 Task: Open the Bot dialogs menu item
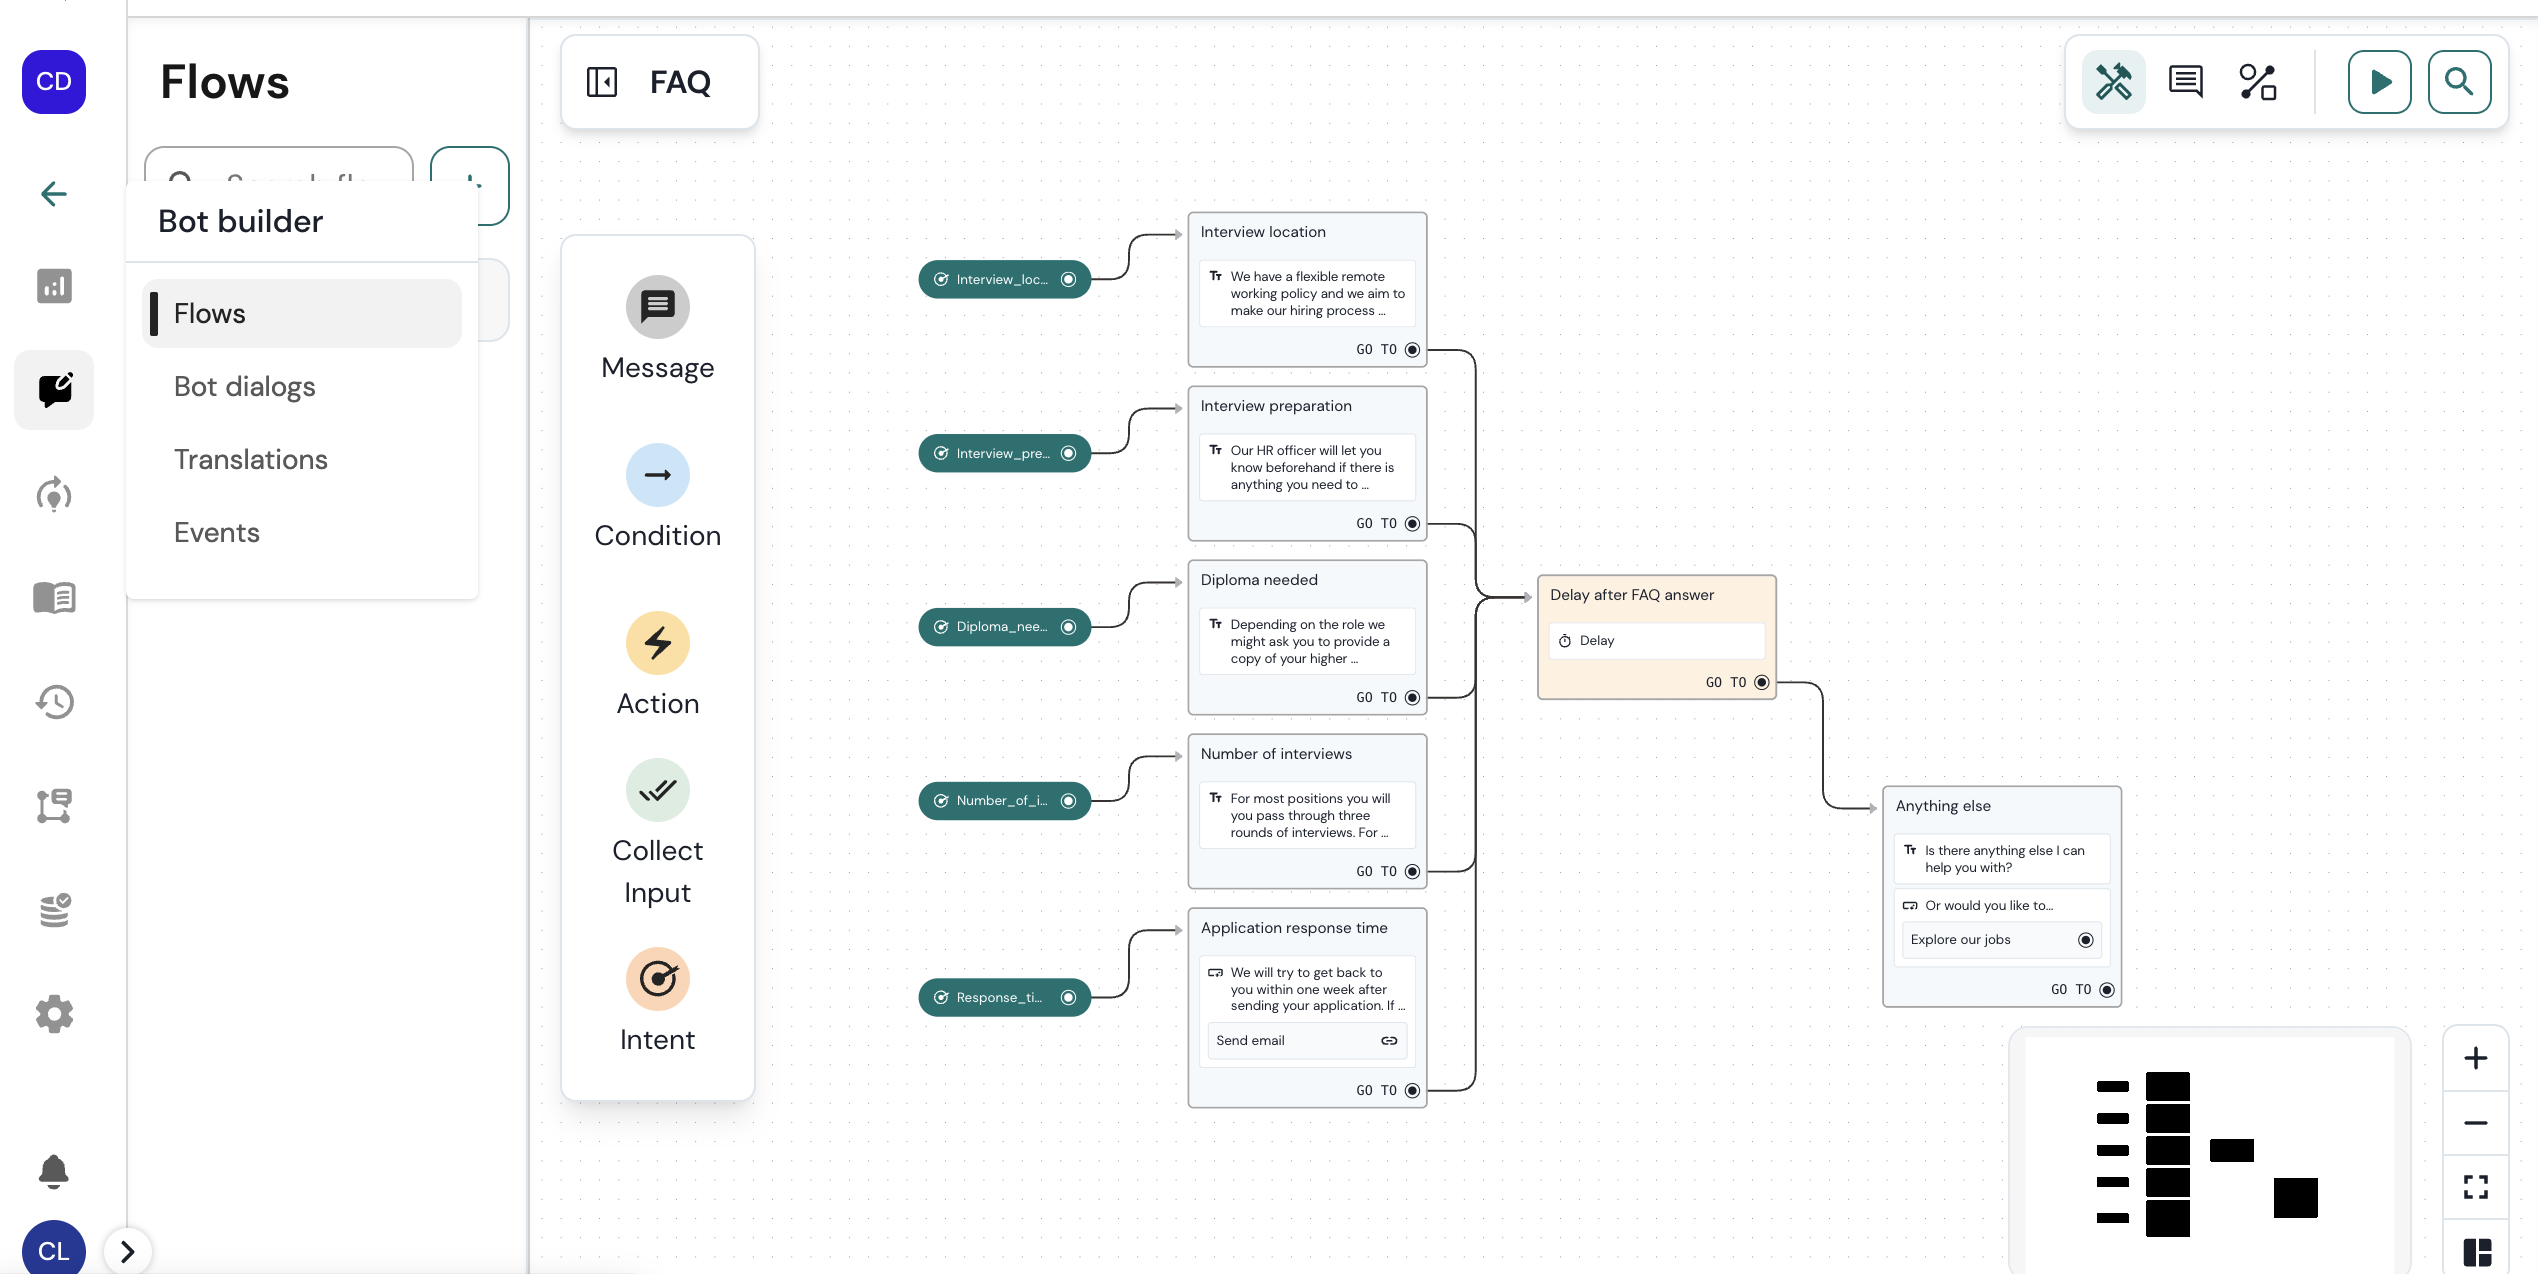244,387
